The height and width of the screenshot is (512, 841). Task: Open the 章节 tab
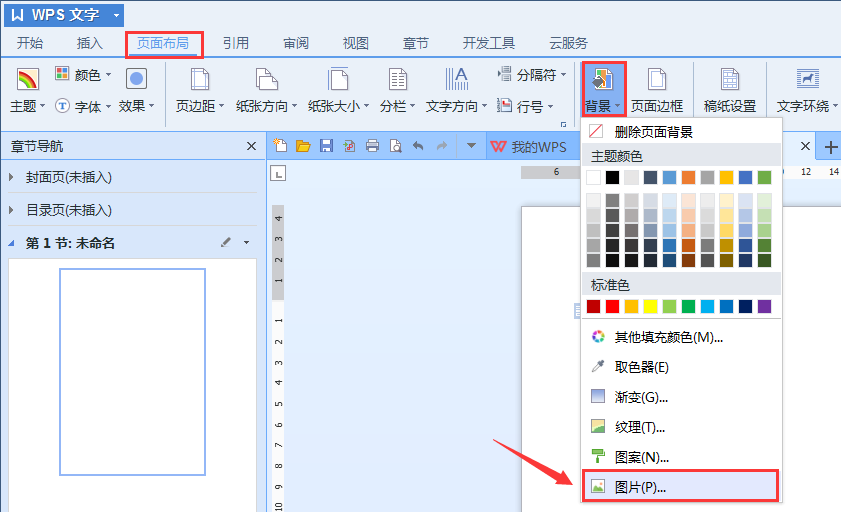point(416,43)
